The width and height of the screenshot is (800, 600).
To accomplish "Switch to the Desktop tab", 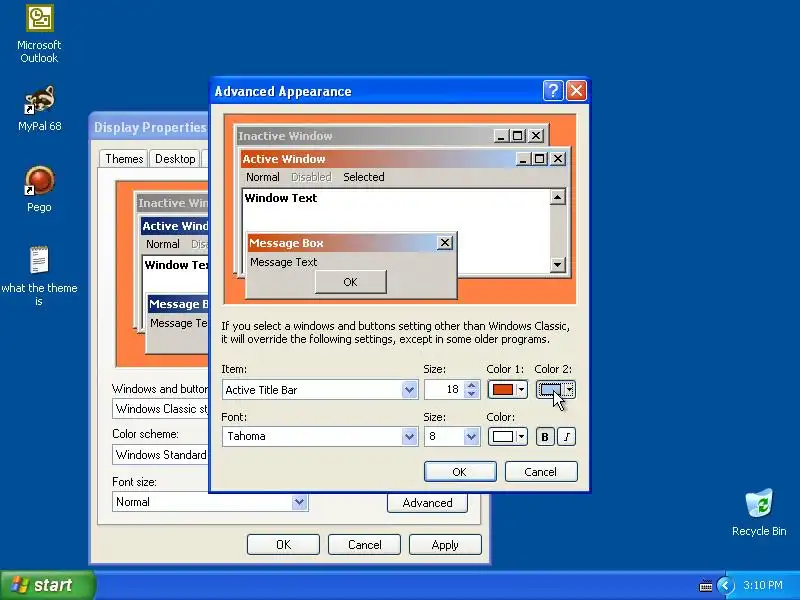I will pyautogui.click(x=175, y=159).
